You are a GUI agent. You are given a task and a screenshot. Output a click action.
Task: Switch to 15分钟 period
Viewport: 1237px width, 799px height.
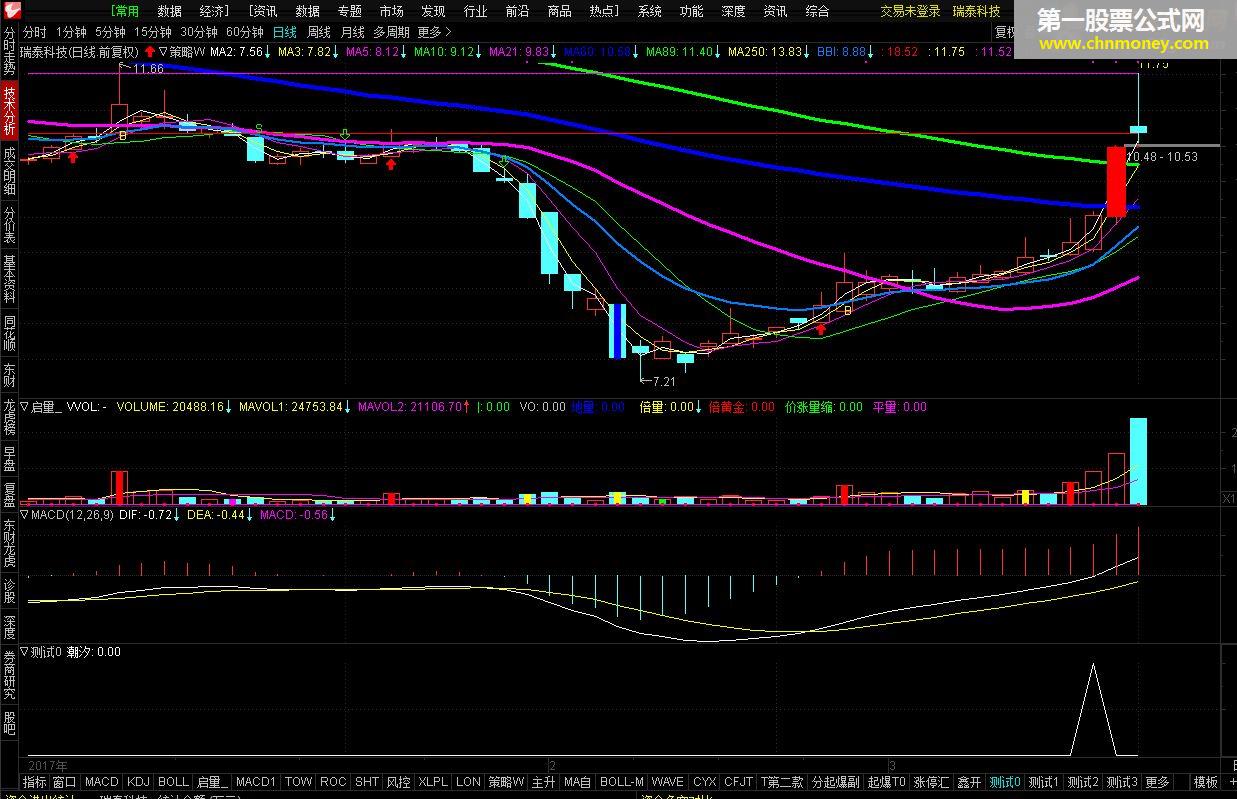tap(153, 32)
